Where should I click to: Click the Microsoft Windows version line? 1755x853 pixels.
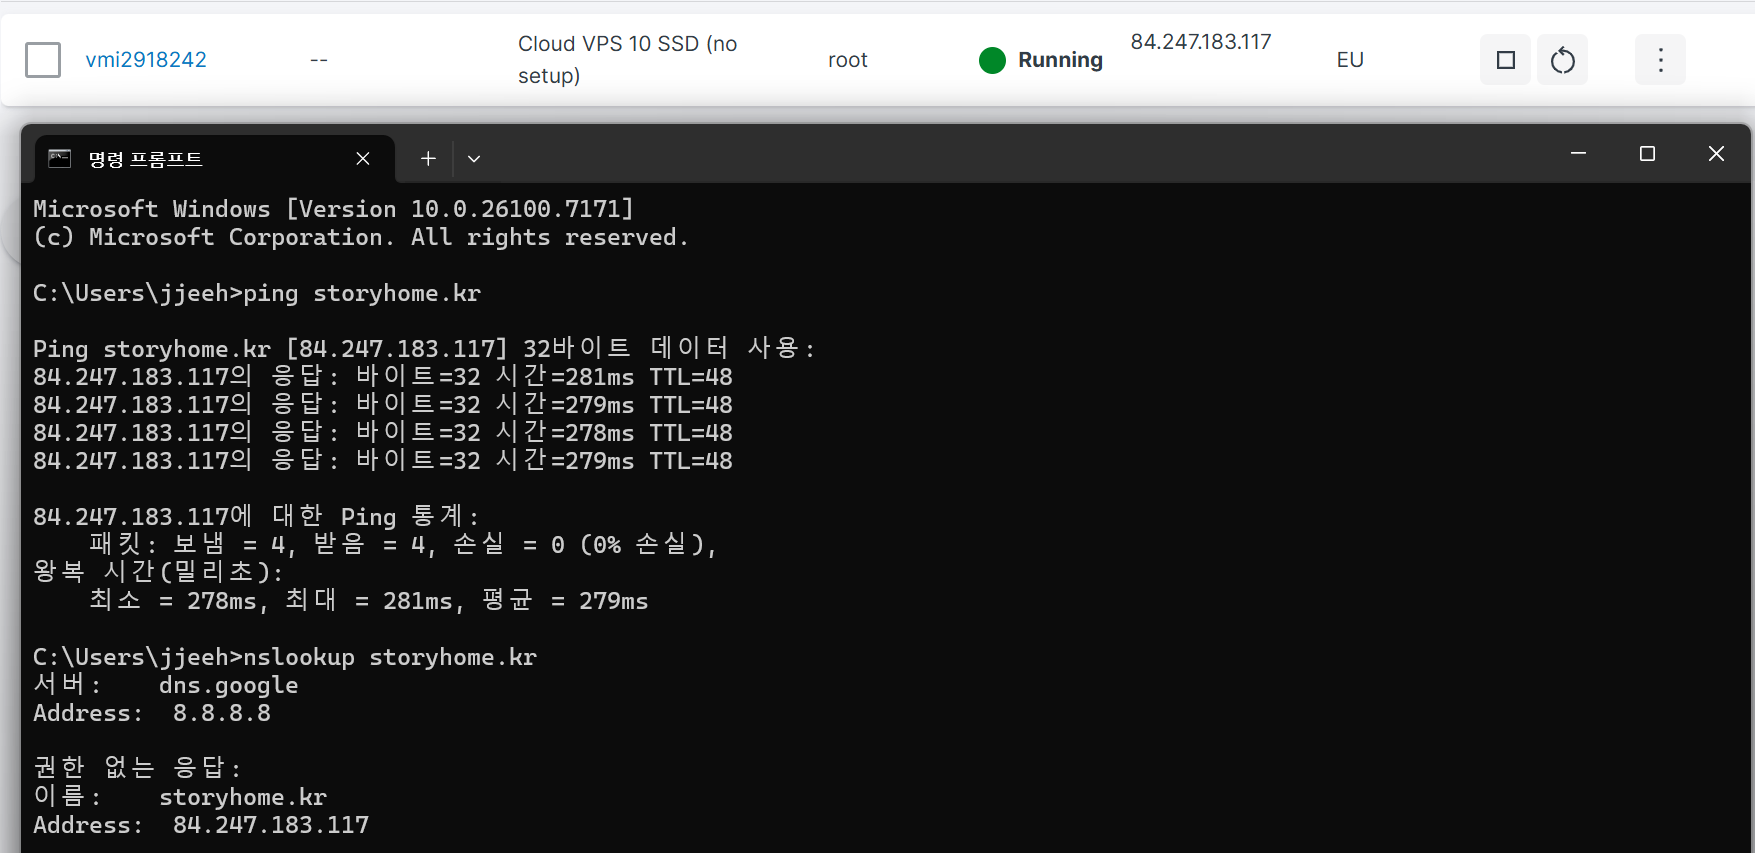333,210
